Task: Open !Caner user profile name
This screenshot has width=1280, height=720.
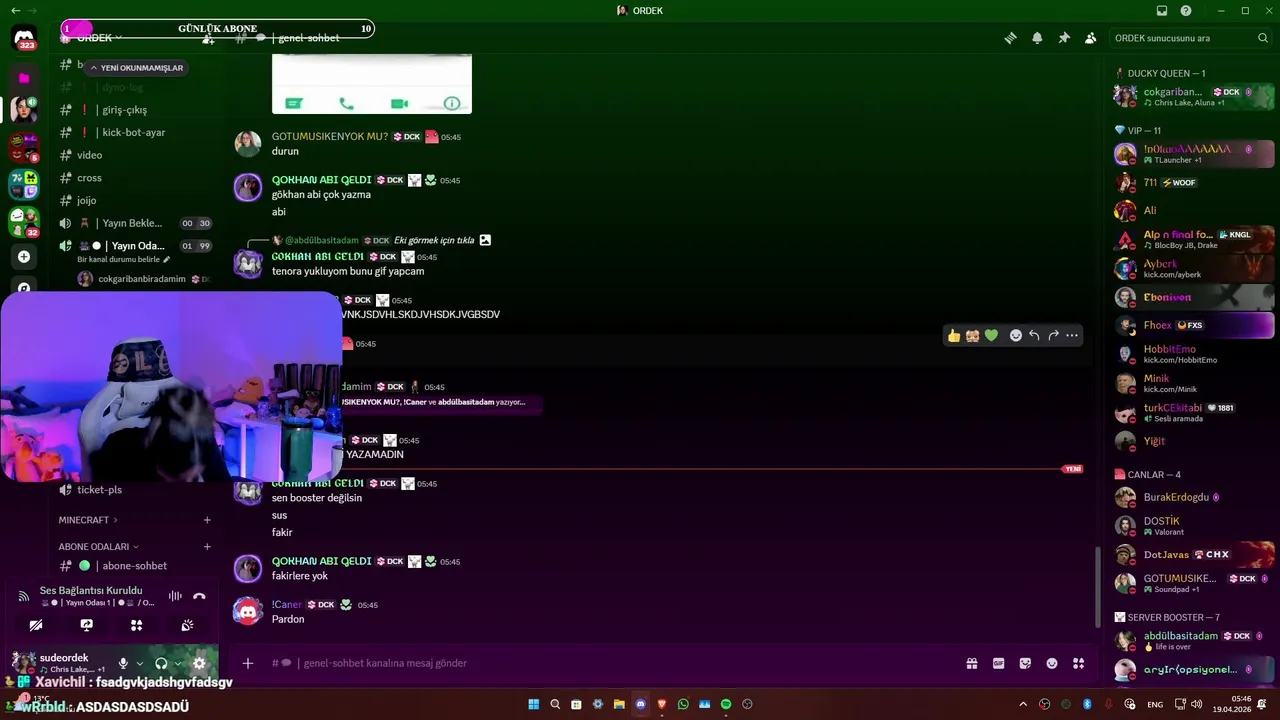Action: (287, 605)
